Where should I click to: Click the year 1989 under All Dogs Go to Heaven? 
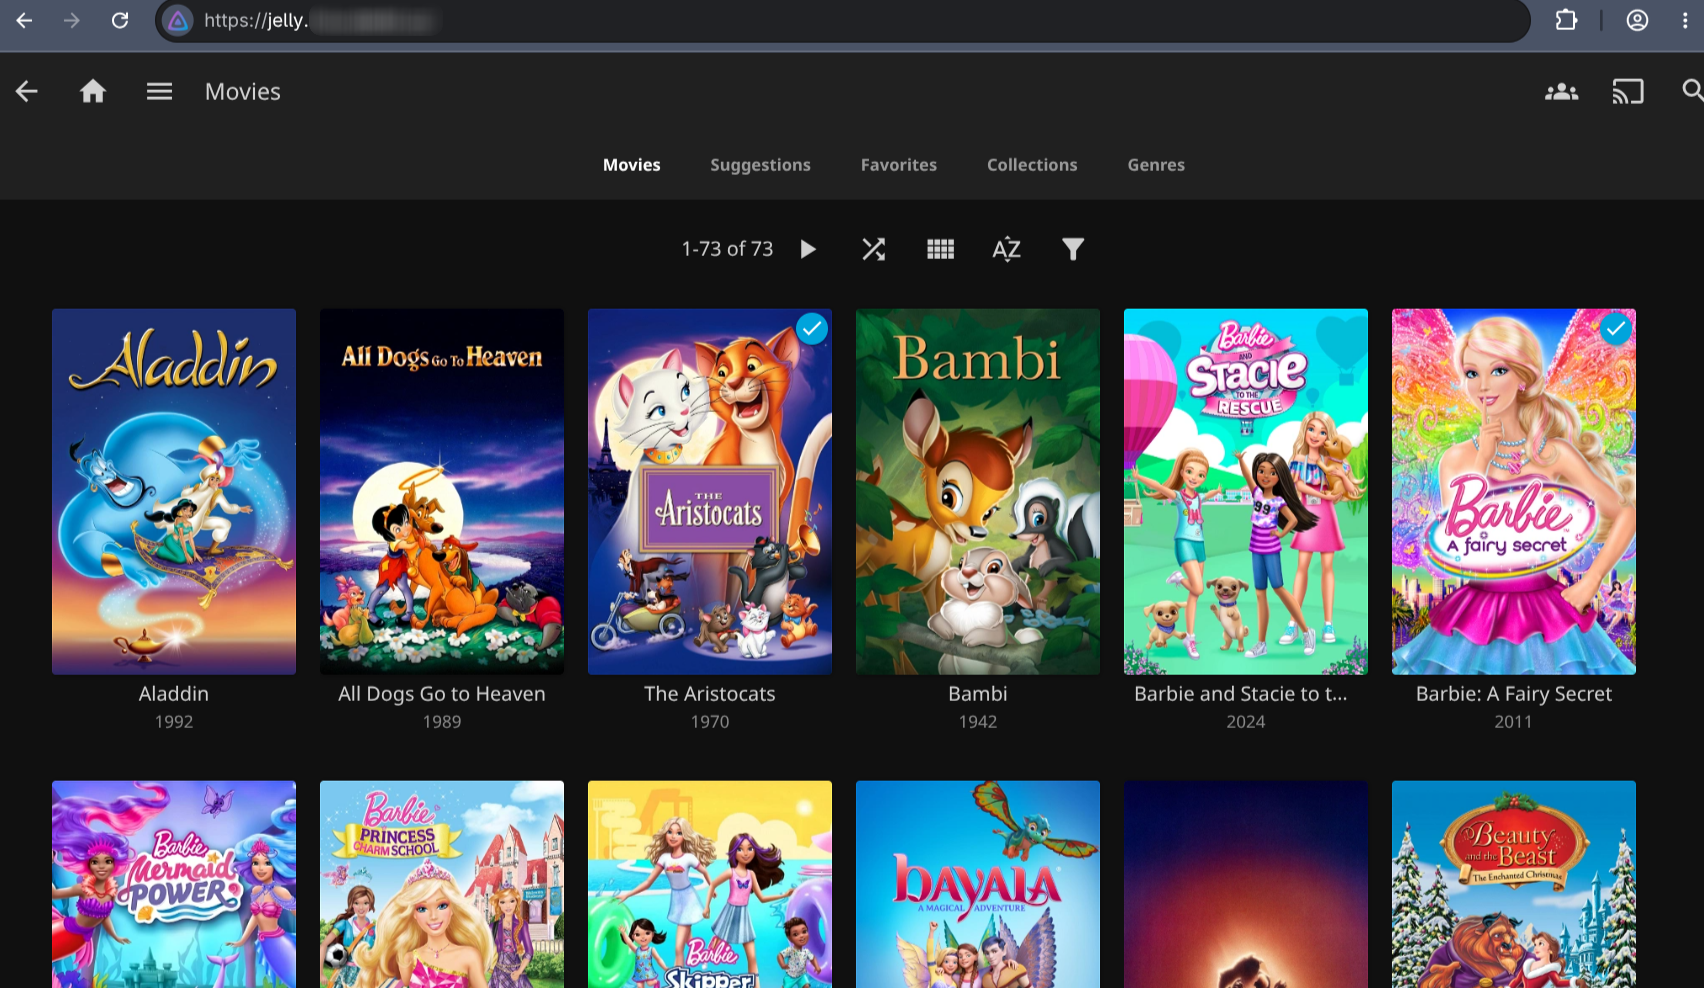pyautogui.click(x=442, y=722)
